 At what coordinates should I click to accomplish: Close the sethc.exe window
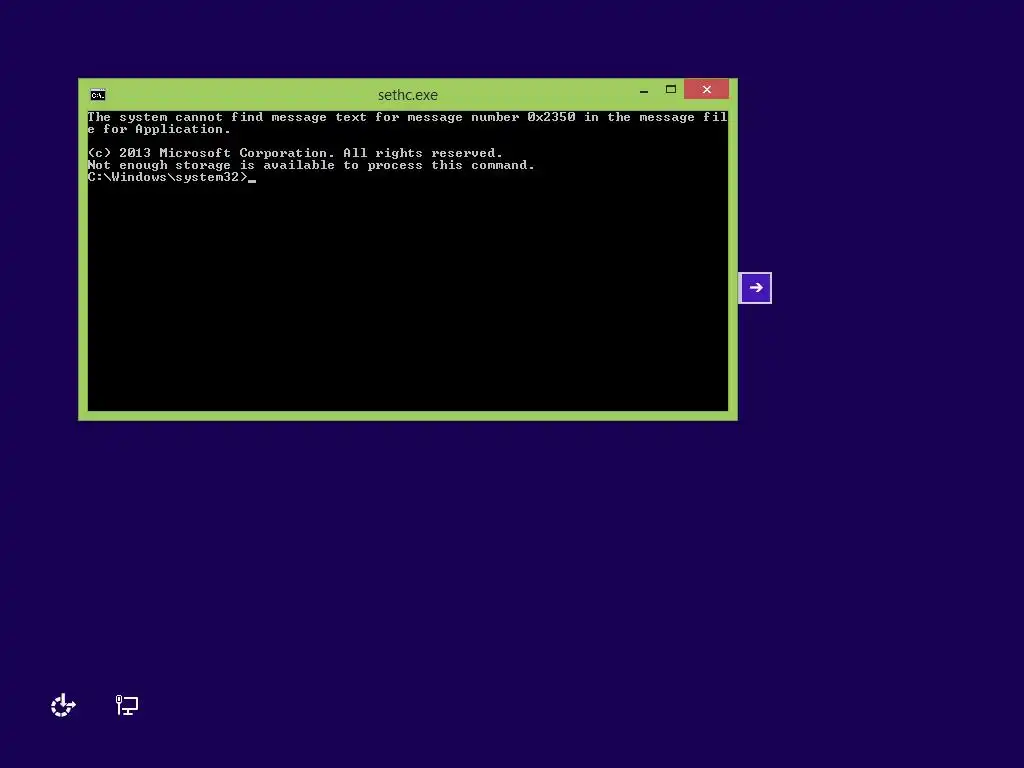click(707, 89)
